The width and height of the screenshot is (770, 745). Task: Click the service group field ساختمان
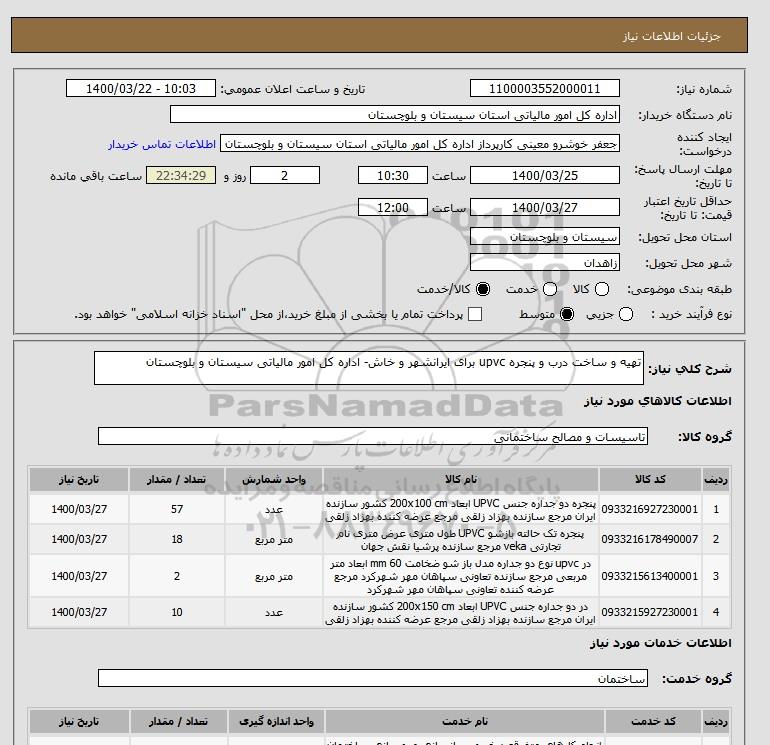[x=373, y=679]
